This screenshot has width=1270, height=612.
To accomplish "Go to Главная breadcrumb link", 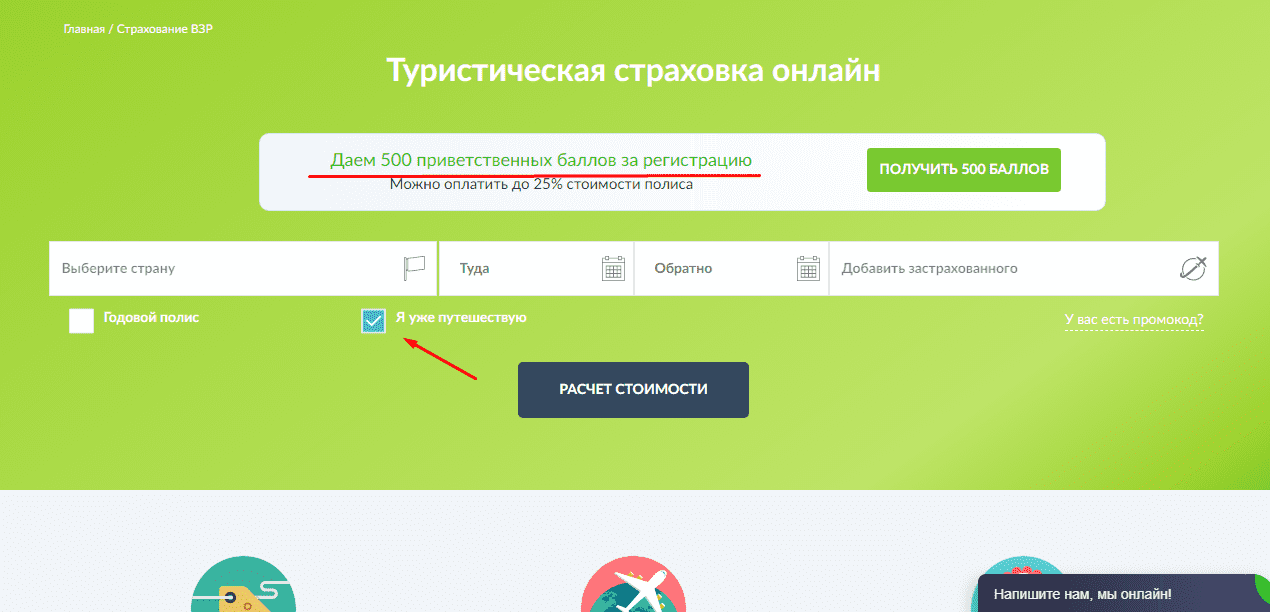I will (x=84, y=29).
